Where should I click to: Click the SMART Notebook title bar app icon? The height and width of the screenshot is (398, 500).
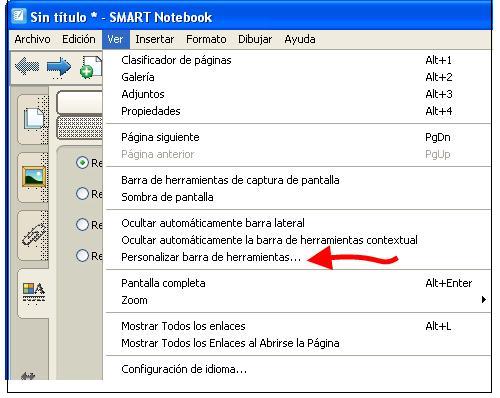click(x=18, y=16)
